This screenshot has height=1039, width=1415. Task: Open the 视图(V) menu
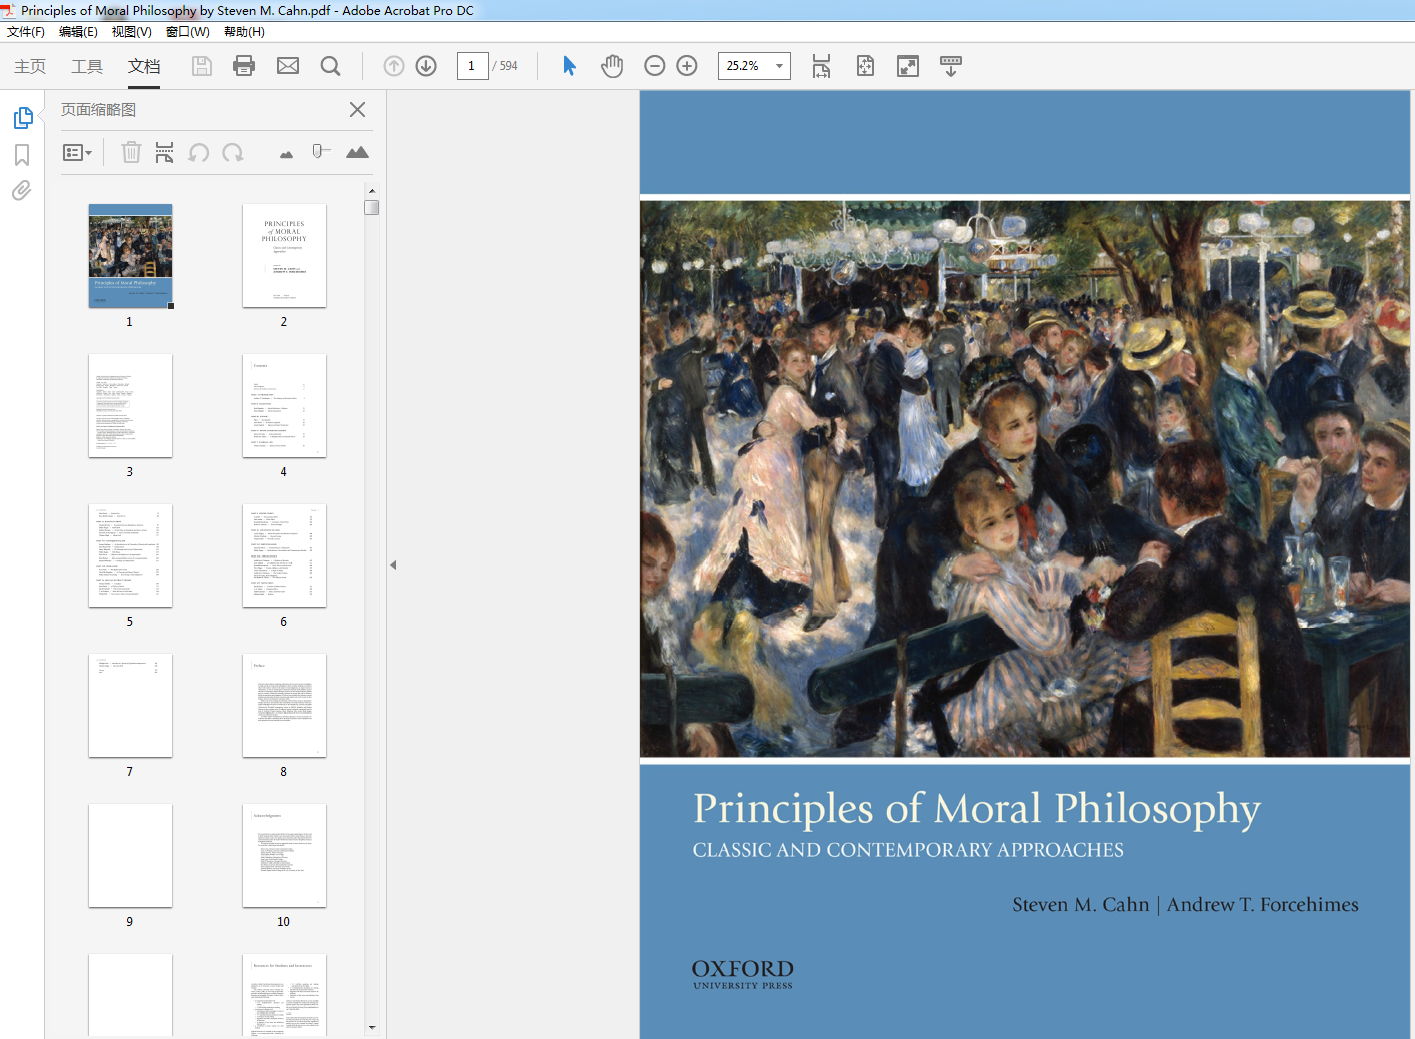click(x=132, y=32)
